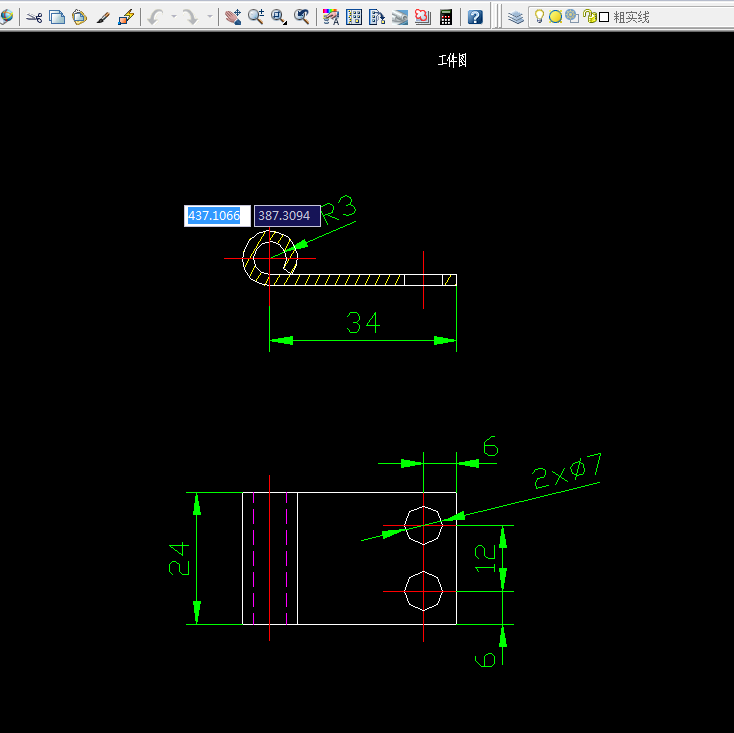Toggle the layer lock padlock icon
Screen dimensions: 734x733
(590, 17)
